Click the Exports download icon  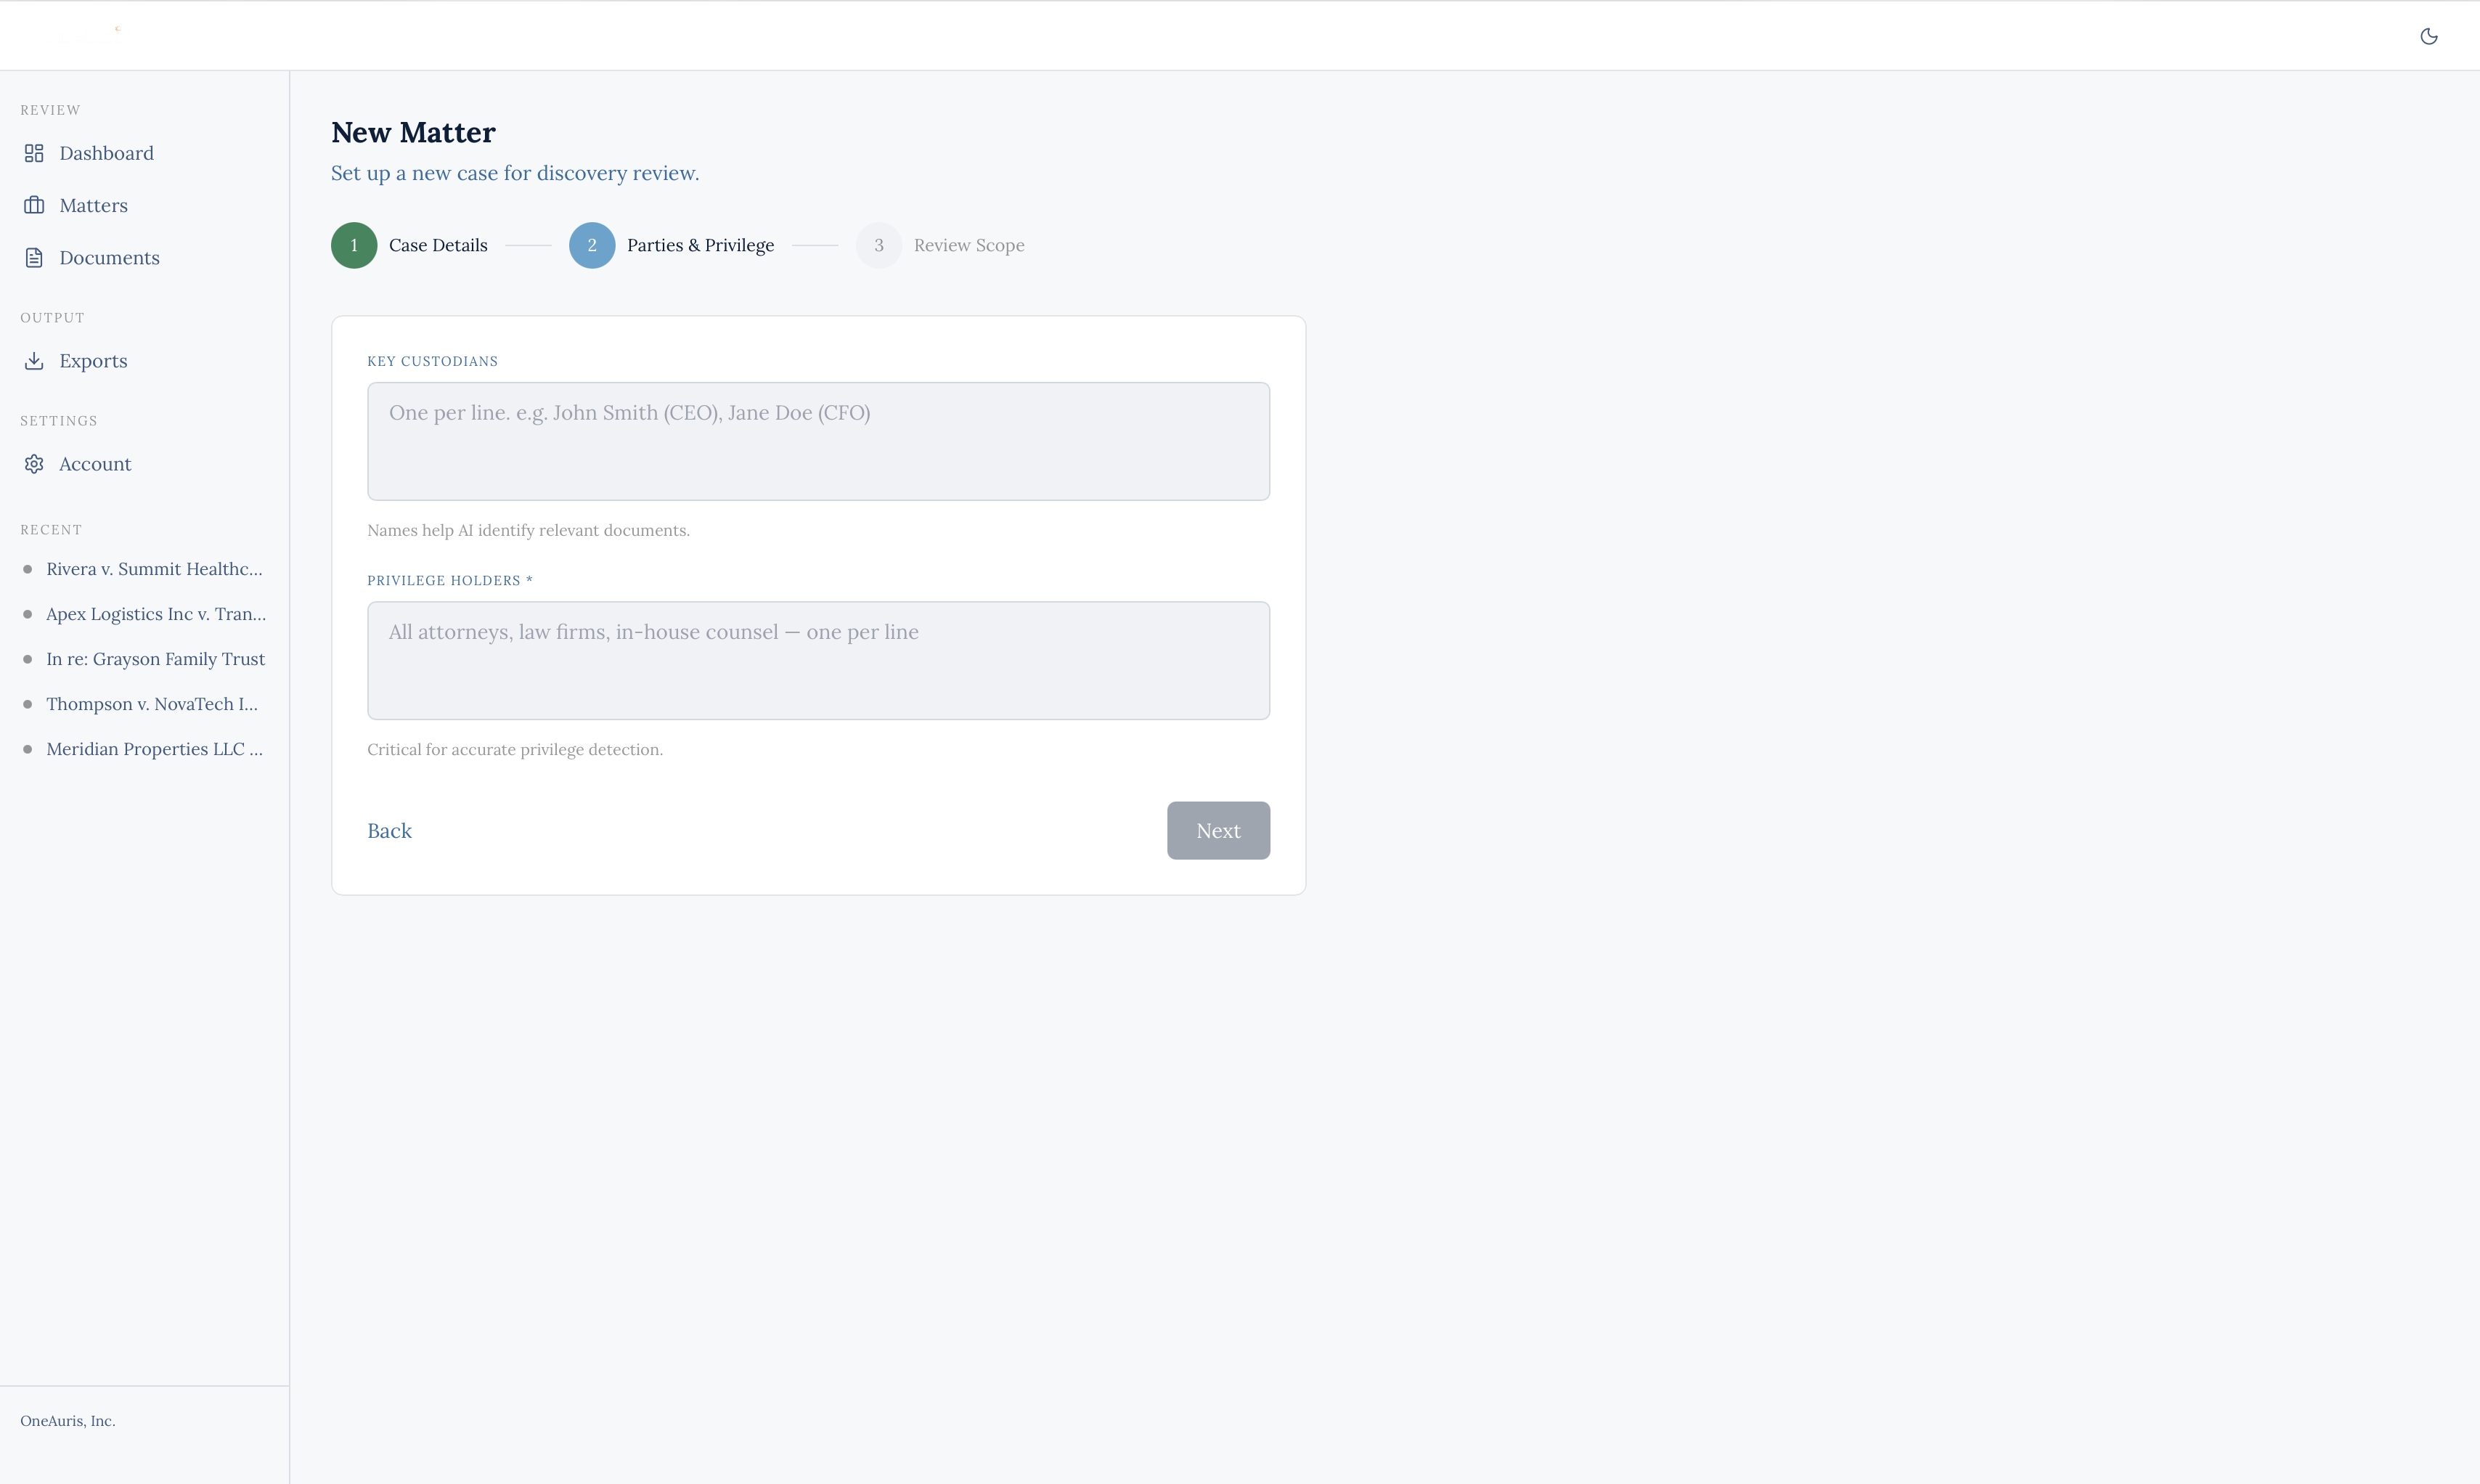34,361
